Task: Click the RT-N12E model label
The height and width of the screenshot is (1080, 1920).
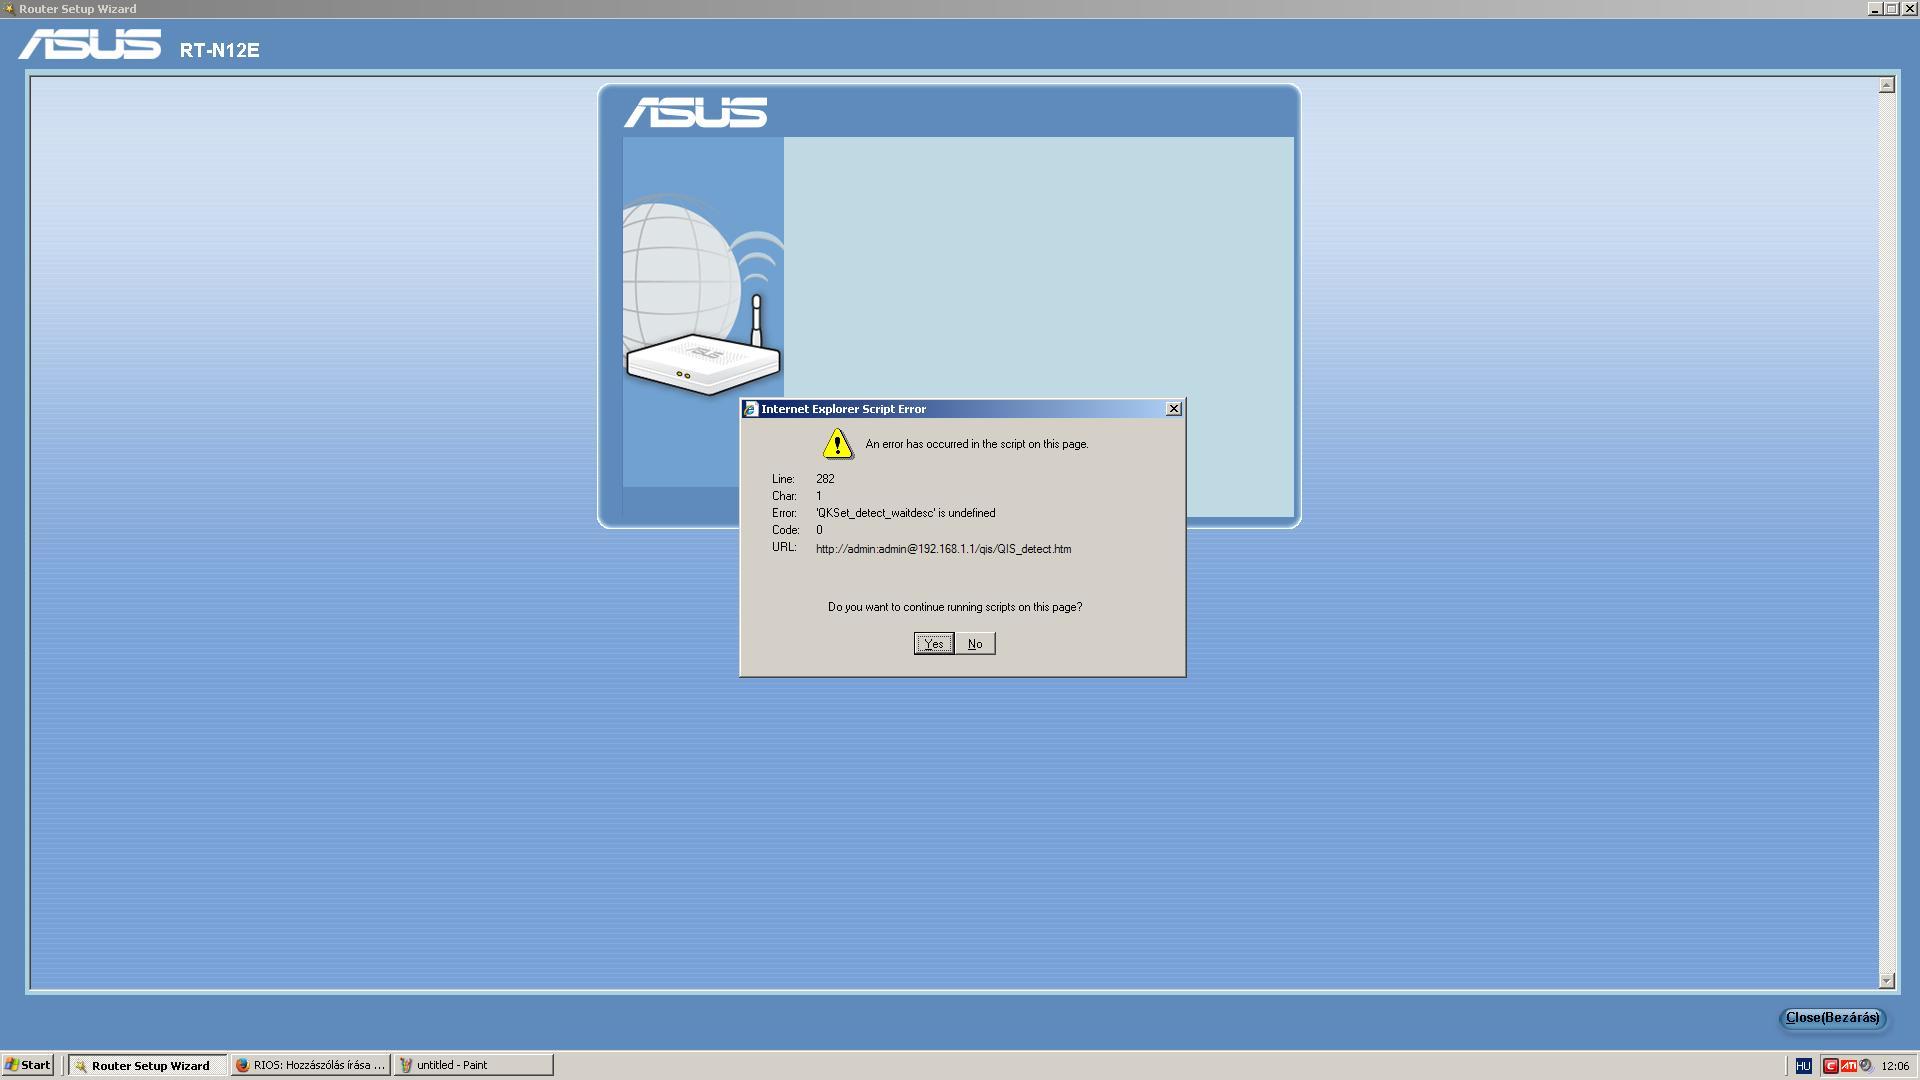Action: tap(219, 50)
